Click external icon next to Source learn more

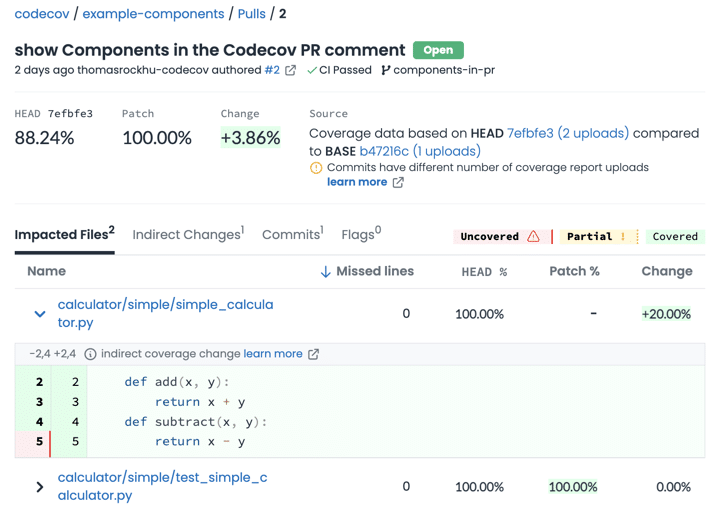click(x=398, y=183)
